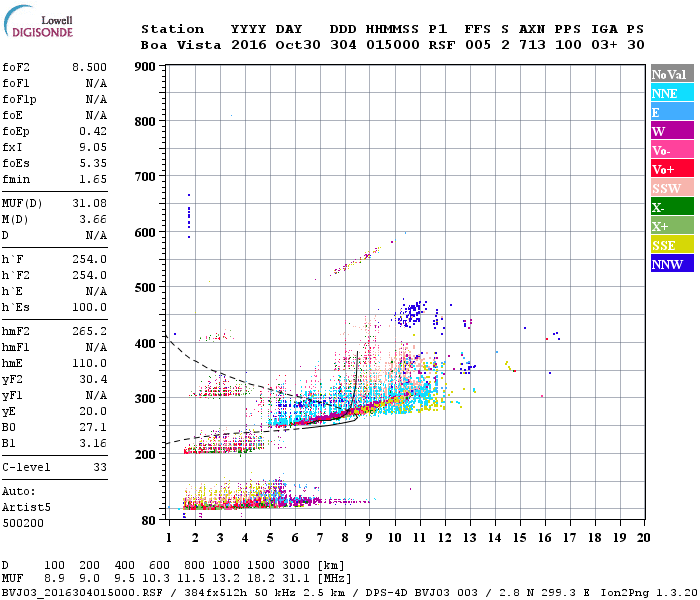Click the foF2 value 8.500
The height and width of the screenshot is (600, 700).
coord(89,67)
